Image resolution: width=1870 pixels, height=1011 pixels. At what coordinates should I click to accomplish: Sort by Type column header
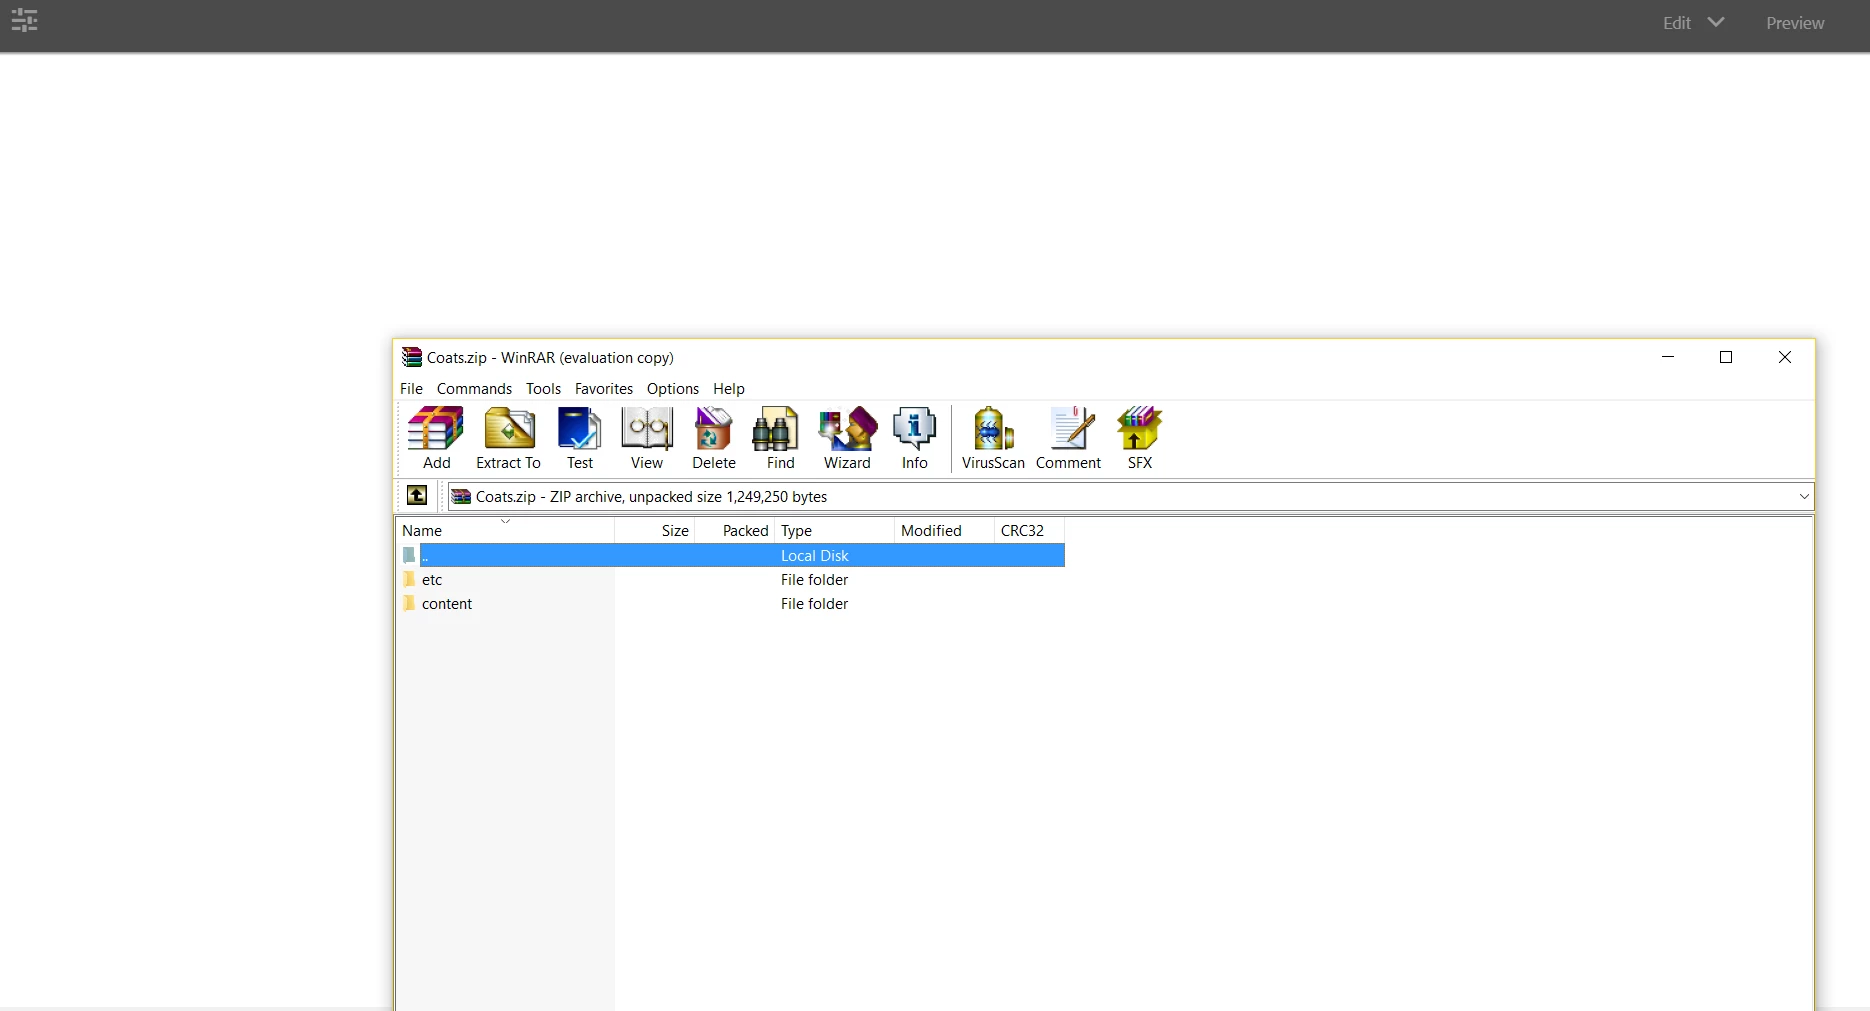835,530
